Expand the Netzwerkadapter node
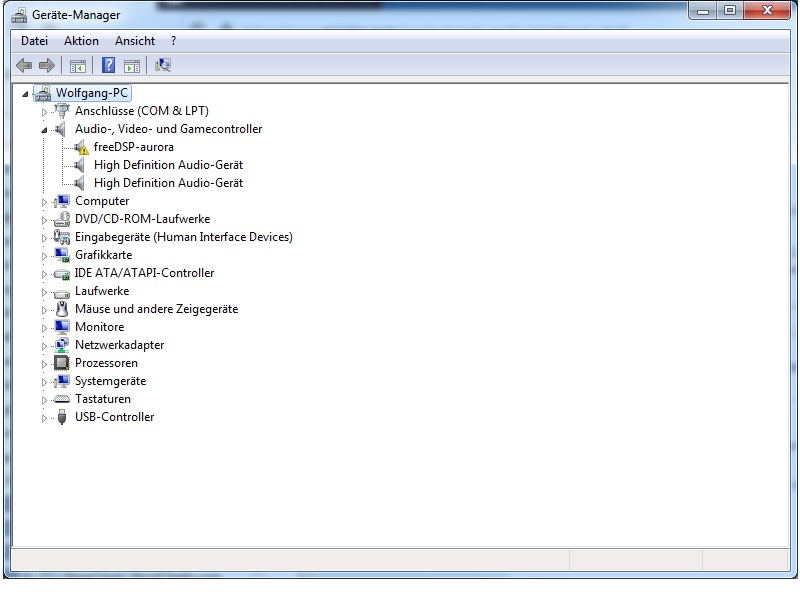800x600 pixels. click(44, 346)
